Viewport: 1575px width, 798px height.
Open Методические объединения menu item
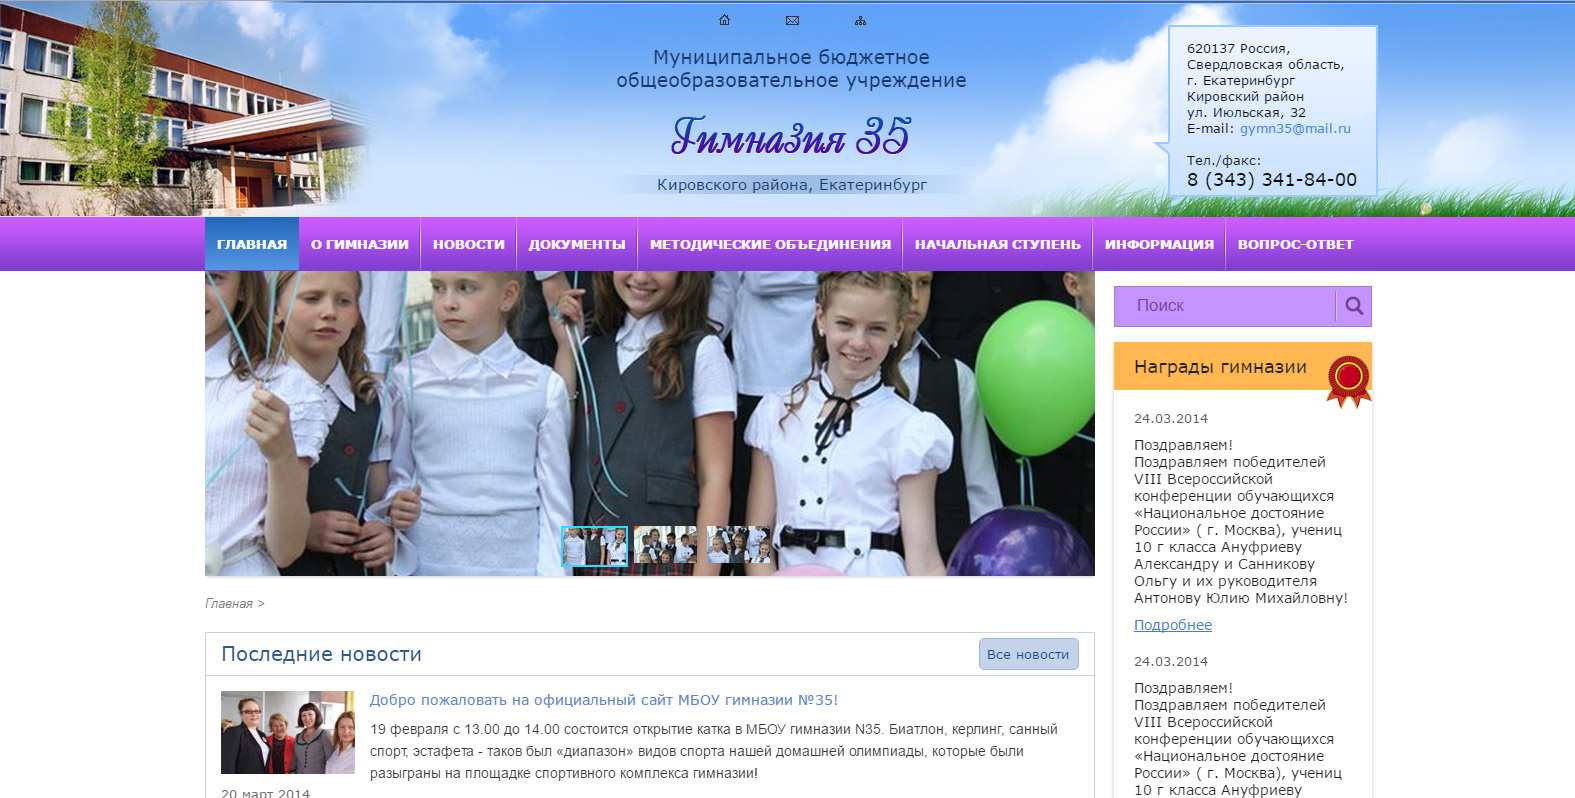click(770, 244)
